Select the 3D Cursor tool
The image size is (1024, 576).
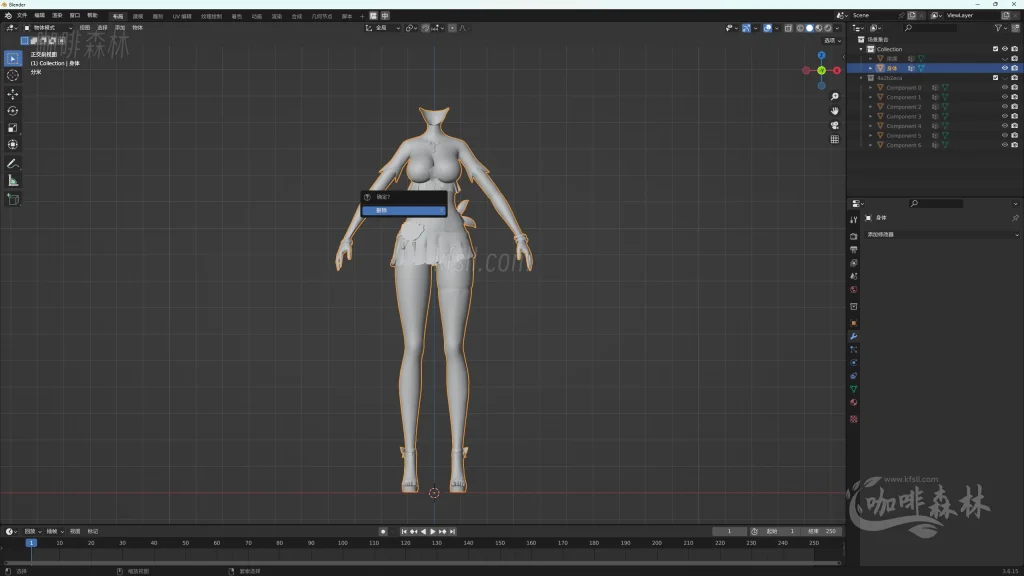[x=12, y=76]
